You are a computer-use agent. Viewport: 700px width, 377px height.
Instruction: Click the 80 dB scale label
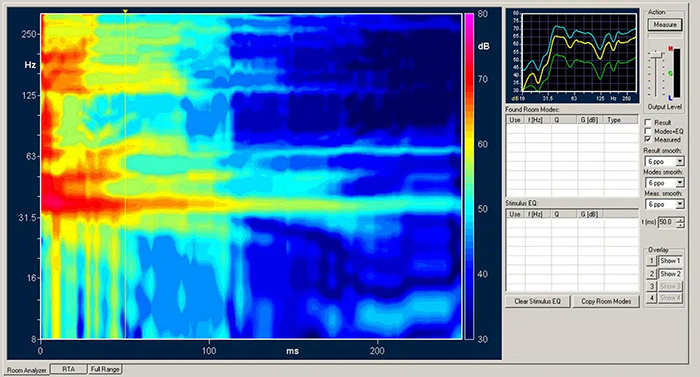pos(482,14)
